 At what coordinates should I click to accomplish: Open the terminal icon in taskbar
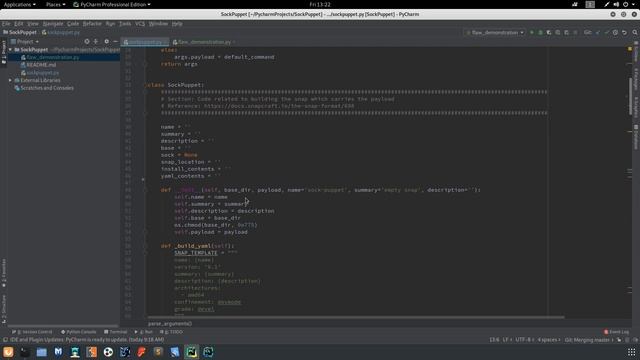(24, 352)
